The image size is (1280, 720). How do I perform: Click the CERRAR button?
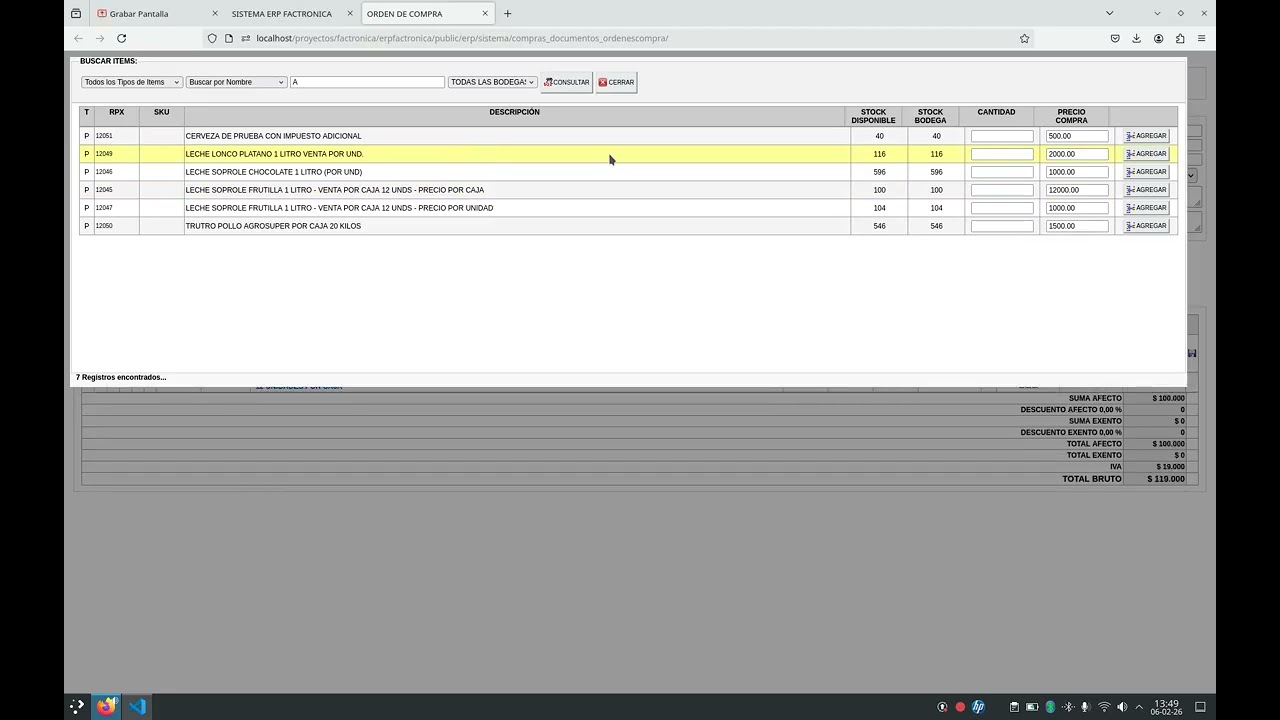(x=616, y=82)
